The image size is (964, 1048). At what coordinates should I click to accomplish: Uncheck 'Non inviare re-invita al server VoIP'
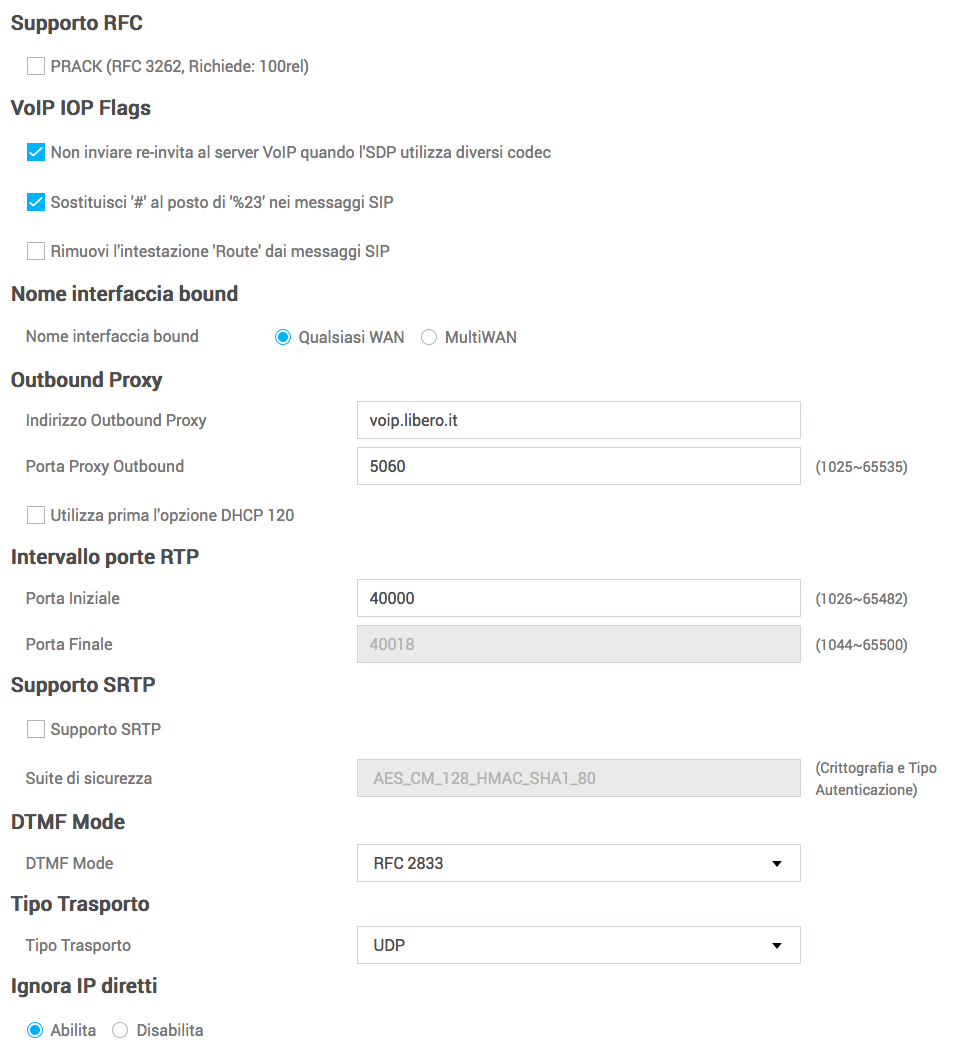pyautogui.click(x=36, y=153)
